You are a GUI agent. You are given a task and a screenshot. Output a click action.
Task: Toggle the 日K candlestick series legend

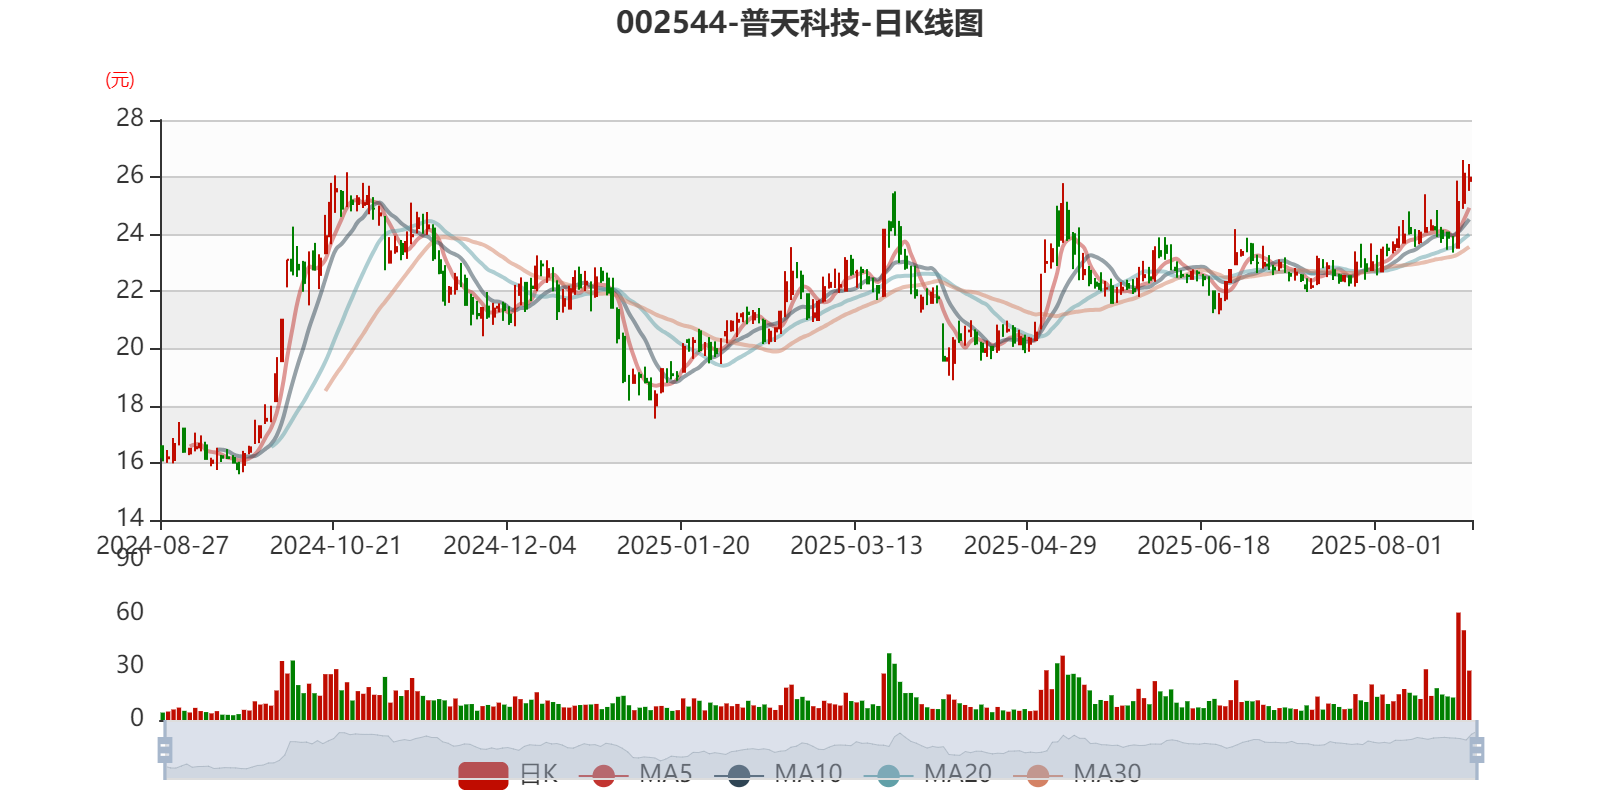[508, 775]
